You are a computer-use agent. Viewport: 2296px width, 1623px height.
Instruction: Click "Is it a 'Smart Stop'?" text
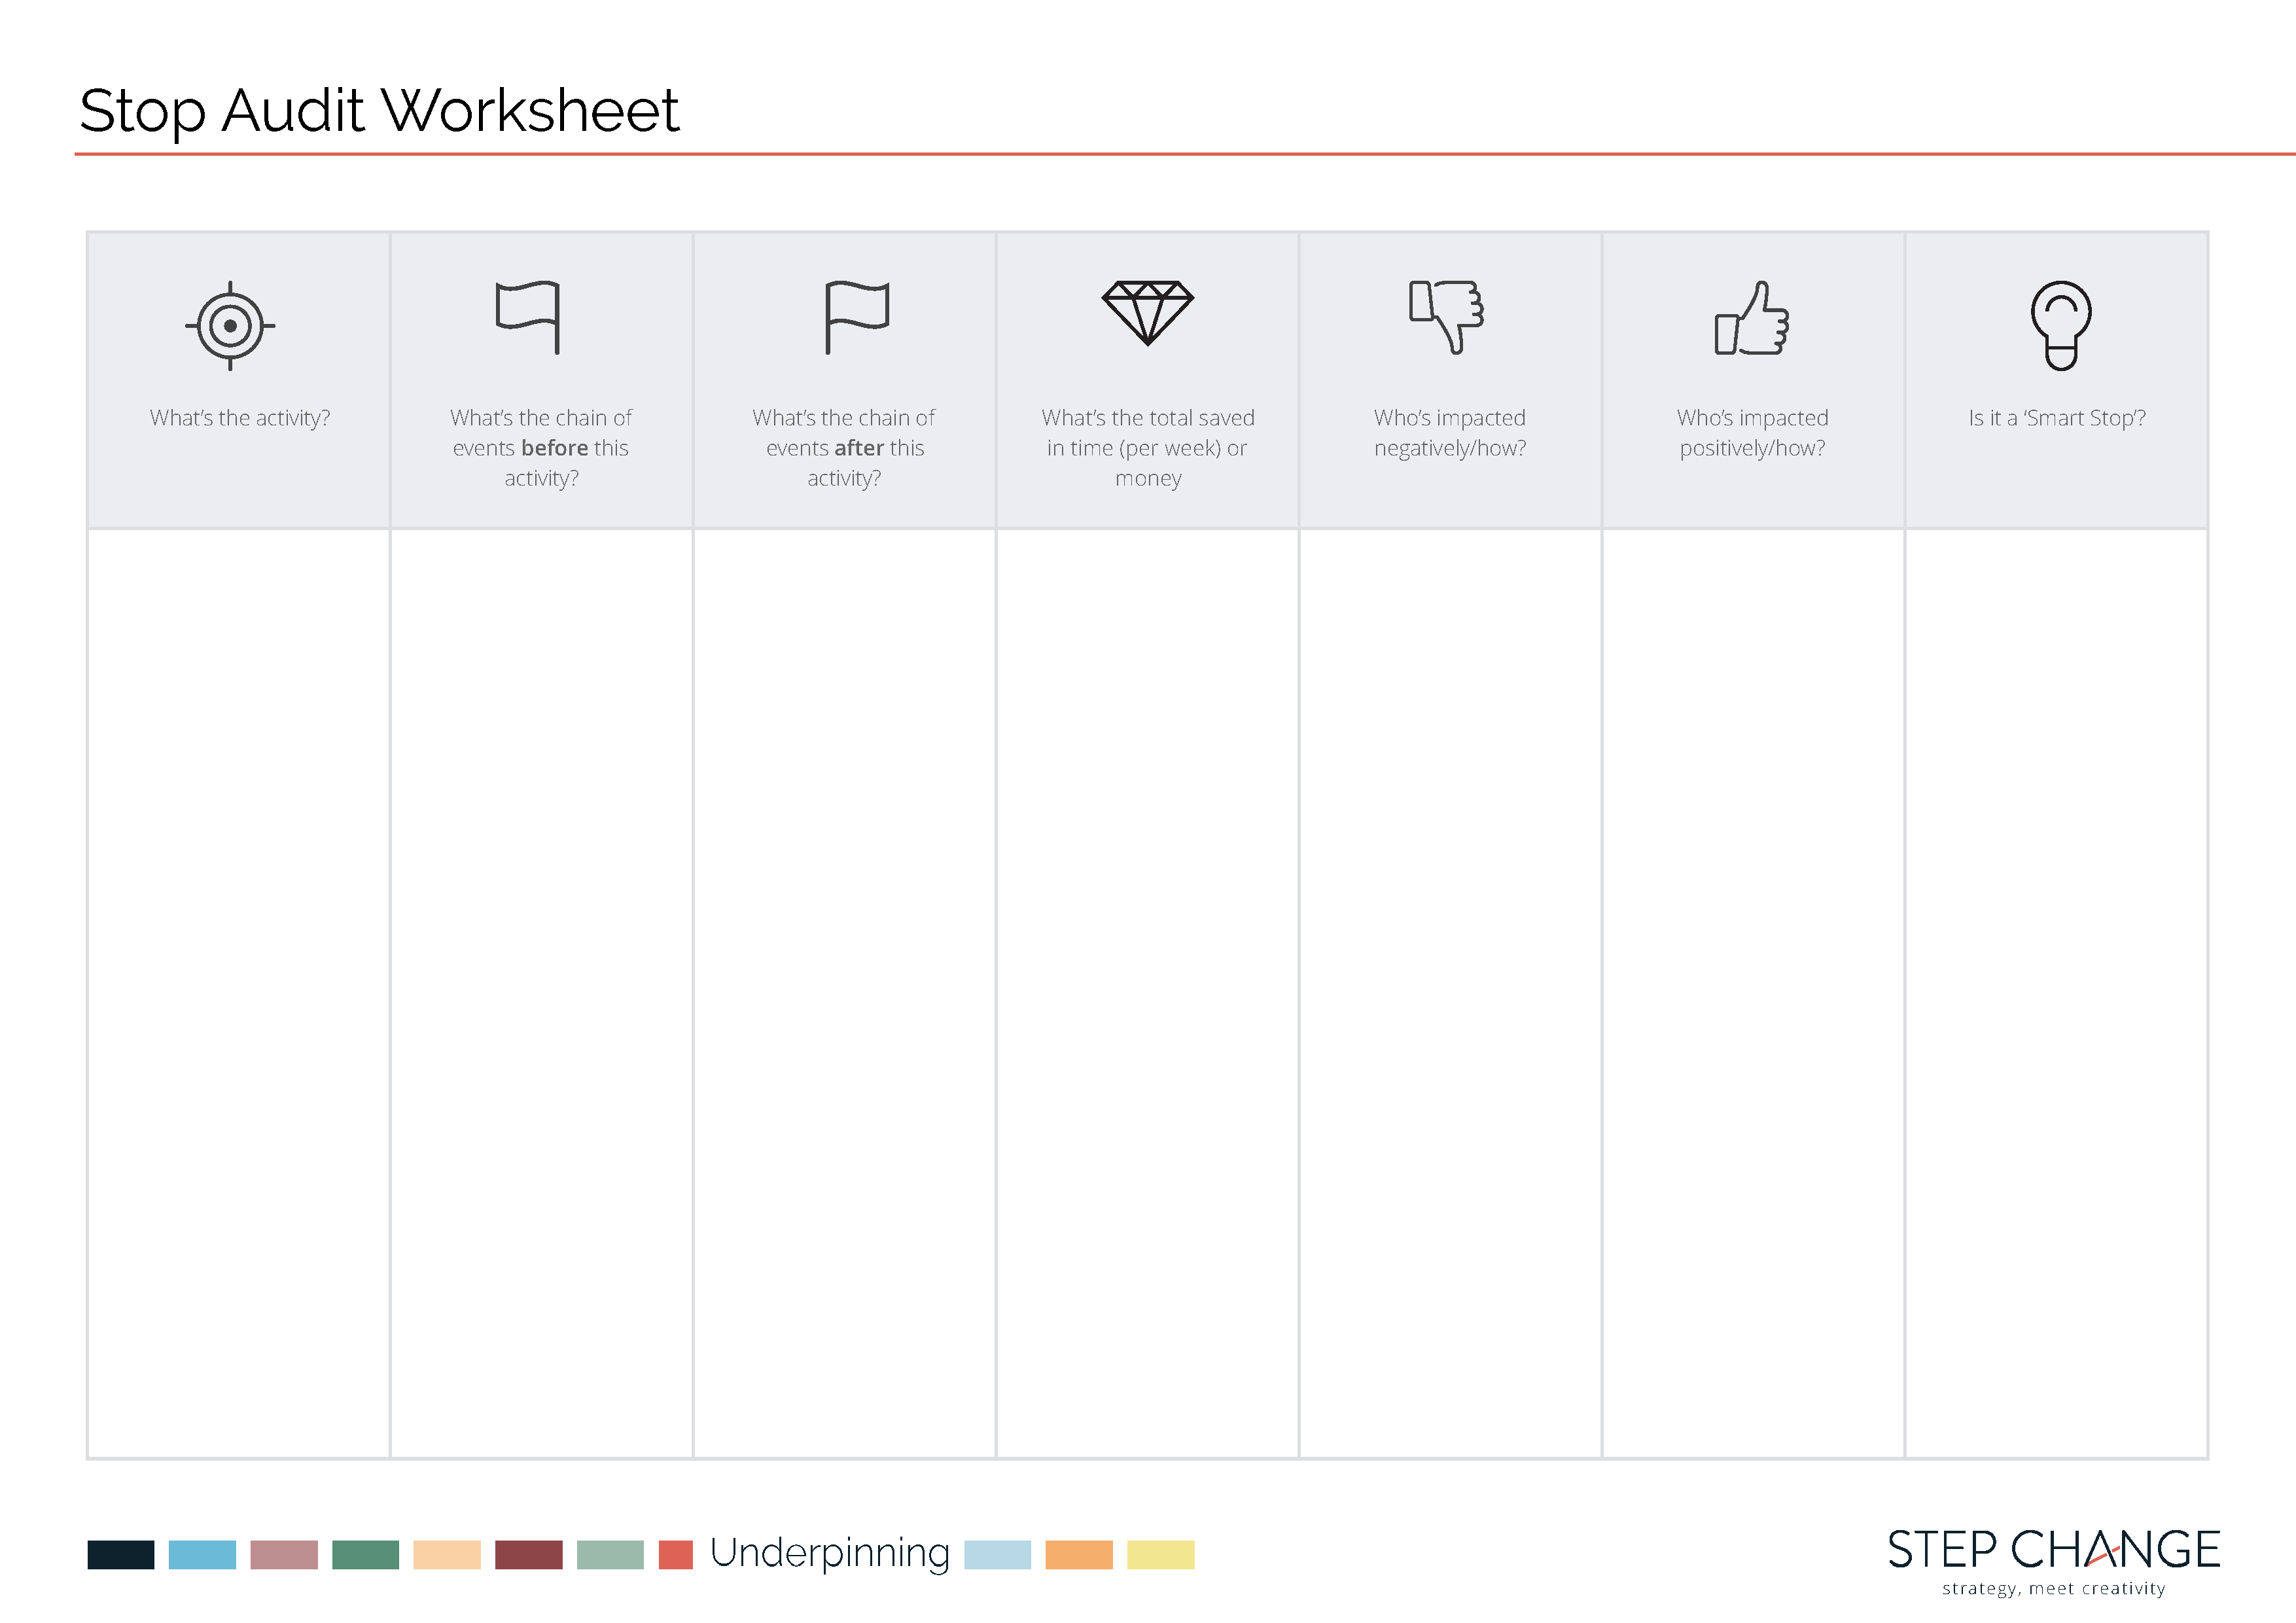pyautogui.click(x=2057, y=418)
